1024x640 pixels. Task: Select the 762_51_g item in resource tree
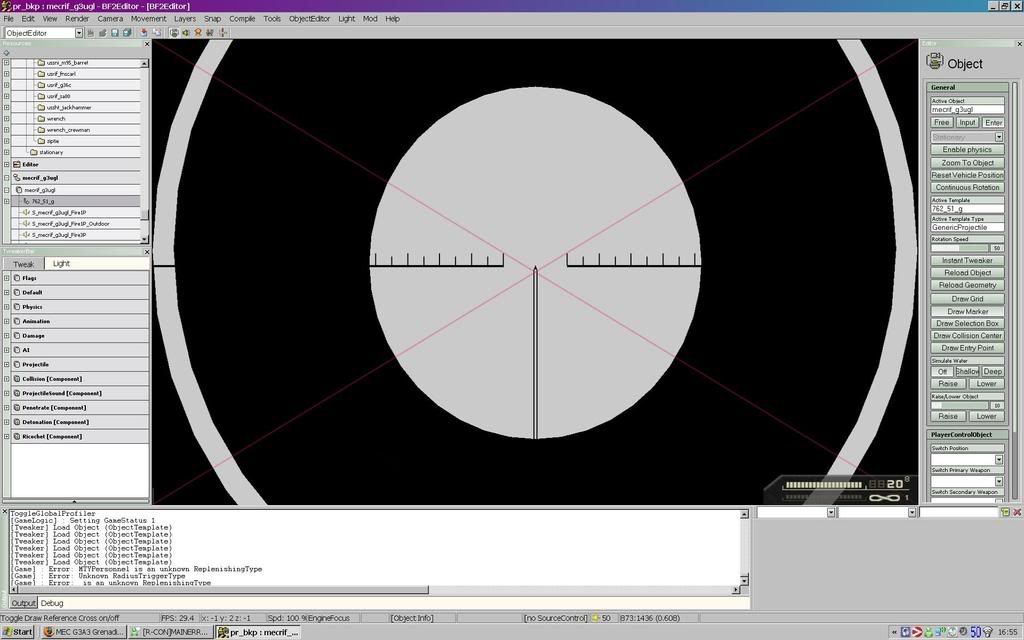pos(43,201)
